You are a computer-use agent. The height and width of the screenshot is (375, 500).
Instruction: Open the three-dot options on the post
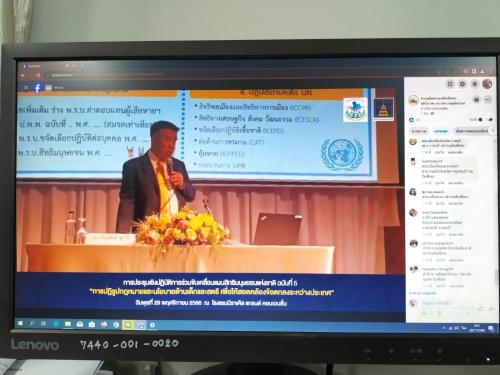point(488,100)
